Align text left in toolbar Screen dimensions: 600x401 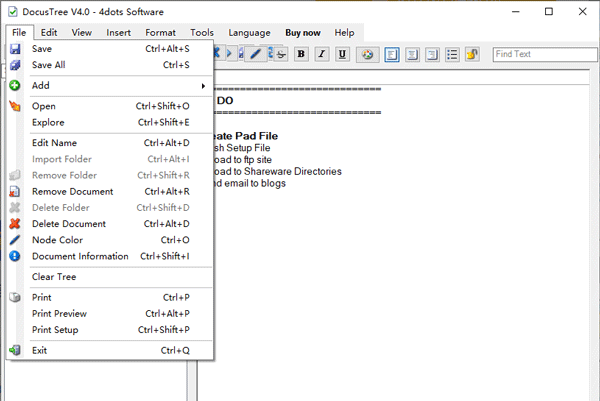click(x=392, y=54)
